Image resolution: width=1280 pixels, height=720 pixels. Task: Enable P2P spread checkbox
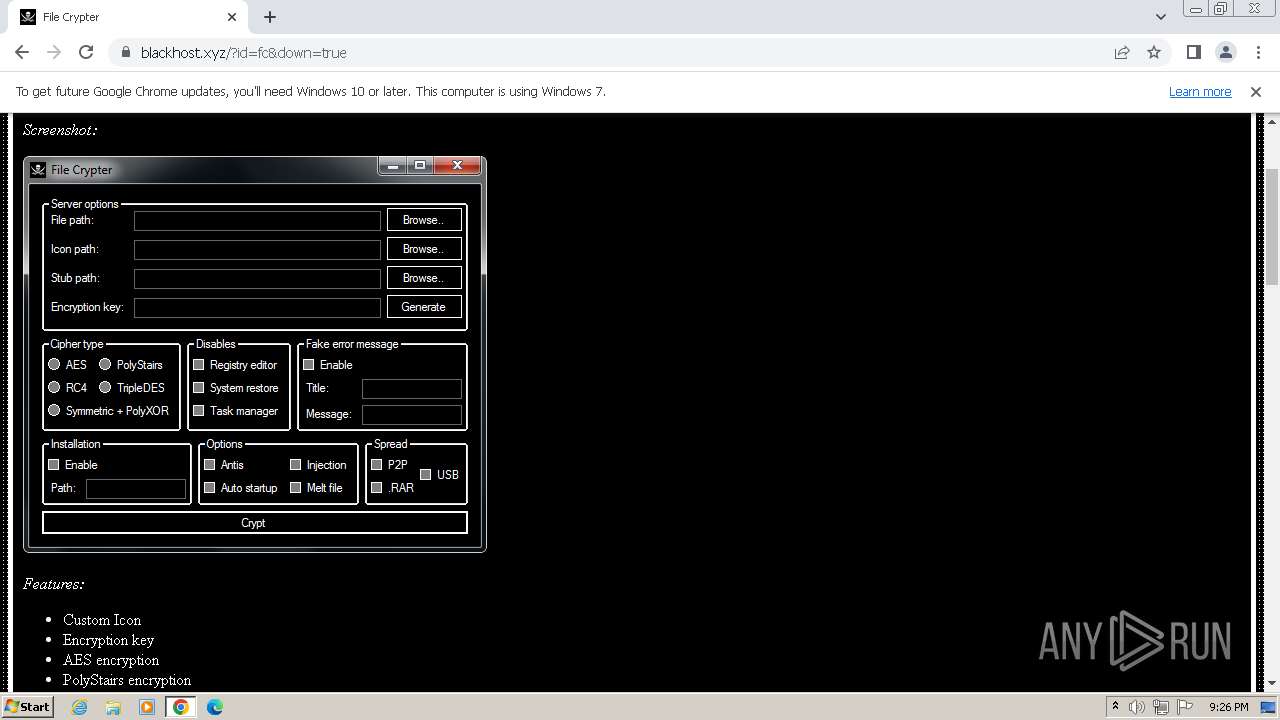tap(377, 465)
